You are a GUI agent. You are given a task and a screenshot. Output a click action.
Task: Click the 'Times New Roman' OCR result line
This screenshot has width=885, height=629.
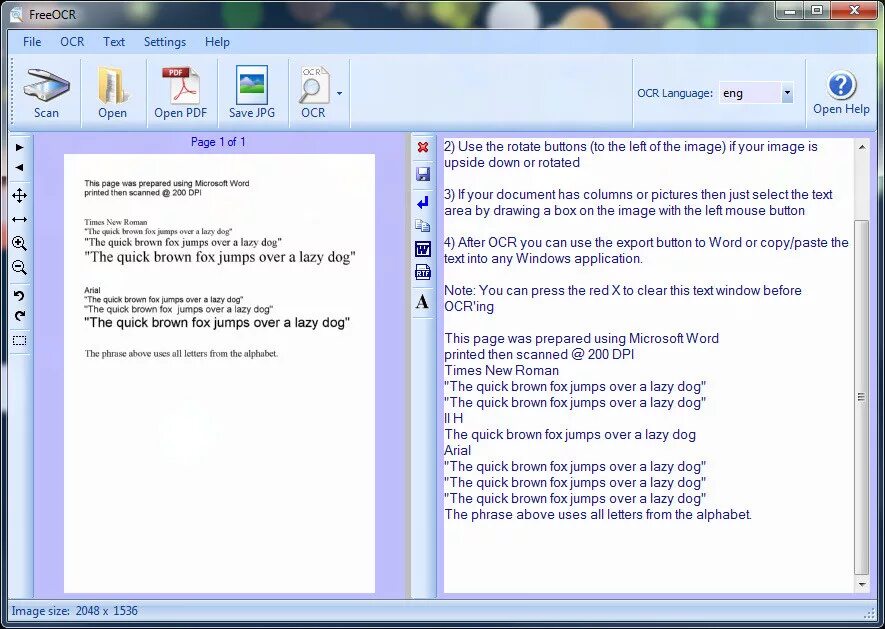[x=502, y=370]
